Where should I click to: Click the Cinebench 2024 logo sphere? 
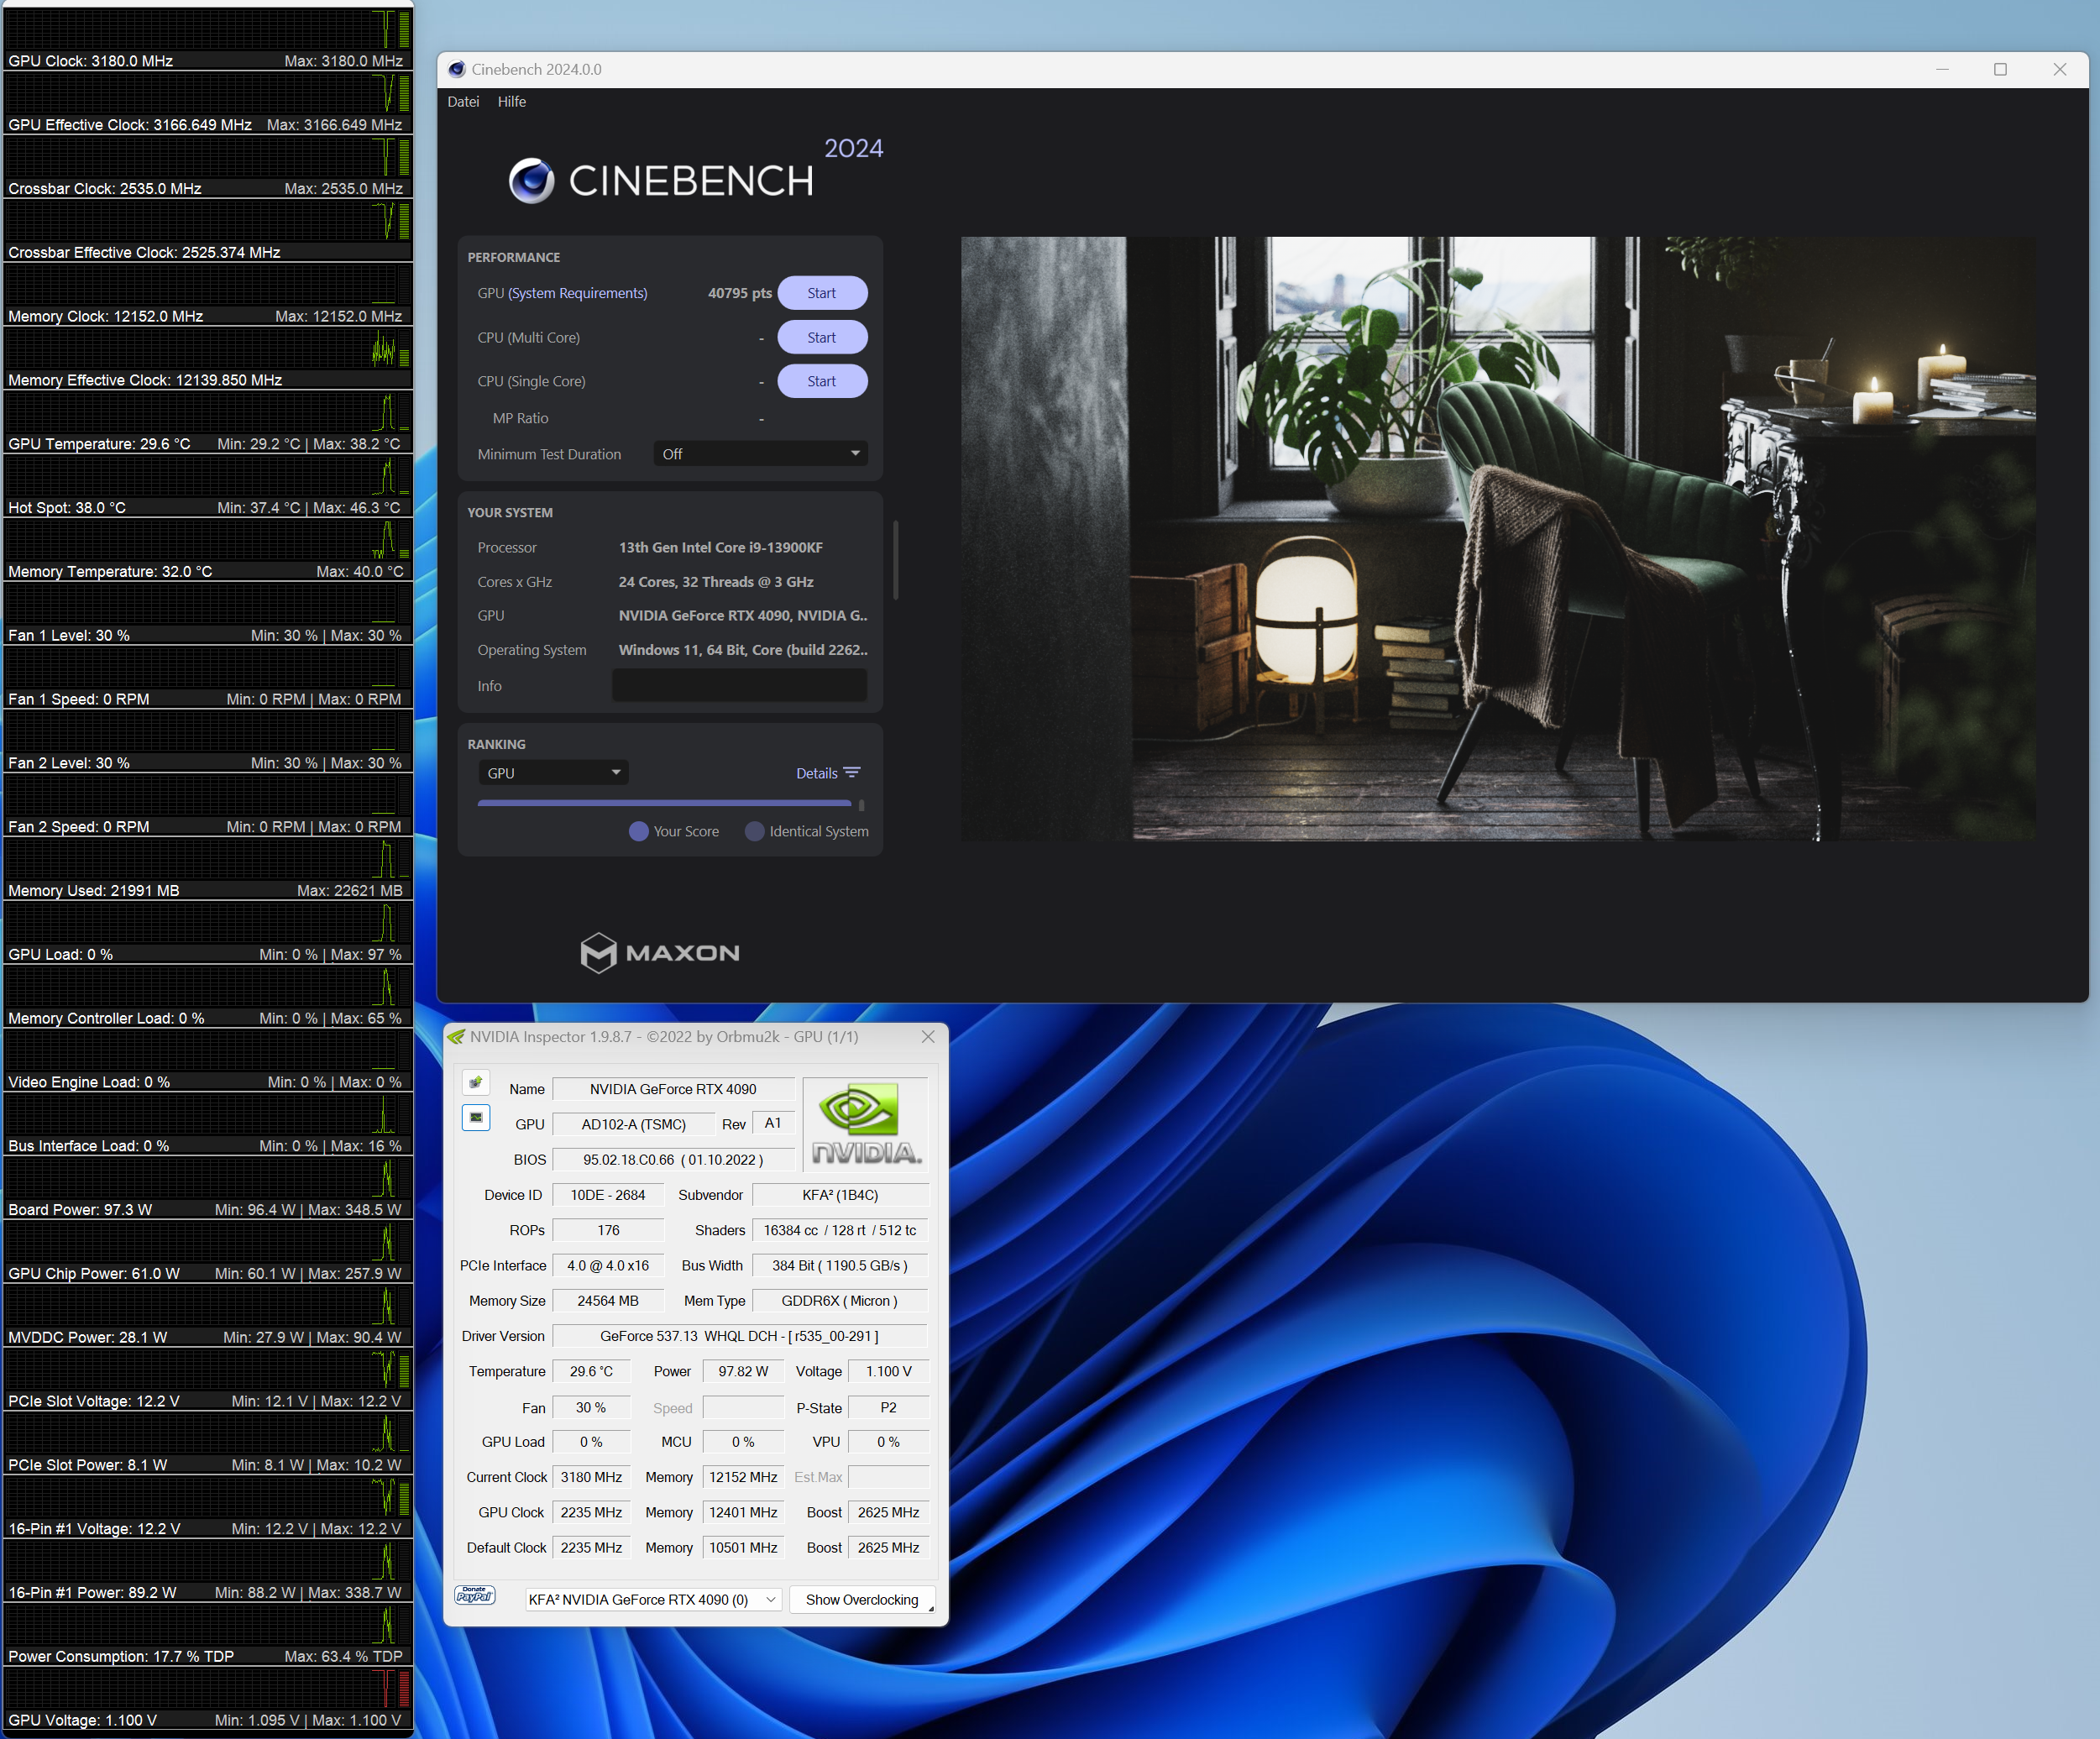pyautogui.click(x=531, y=181)
